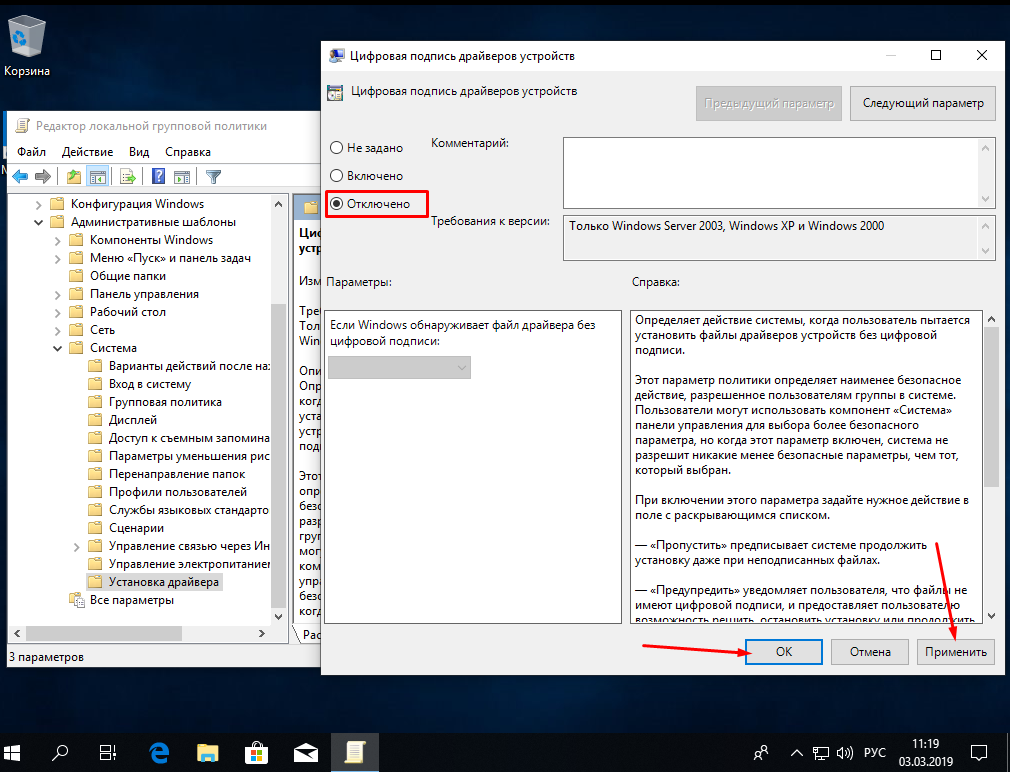
Task: Expand the 'Панель управления' node
Action: 57,295
